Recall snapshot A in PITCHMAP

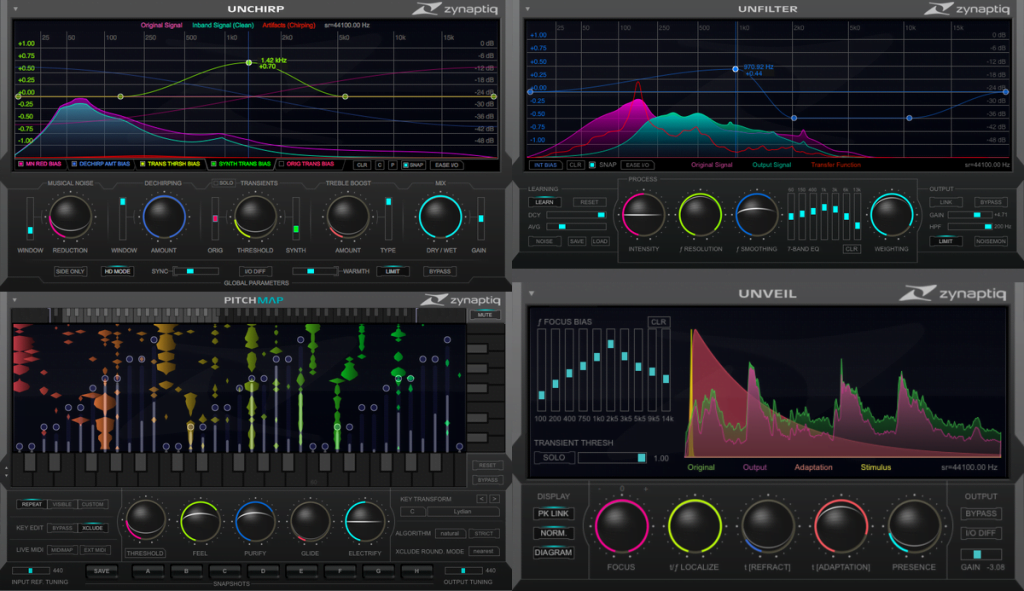[148, 571]
